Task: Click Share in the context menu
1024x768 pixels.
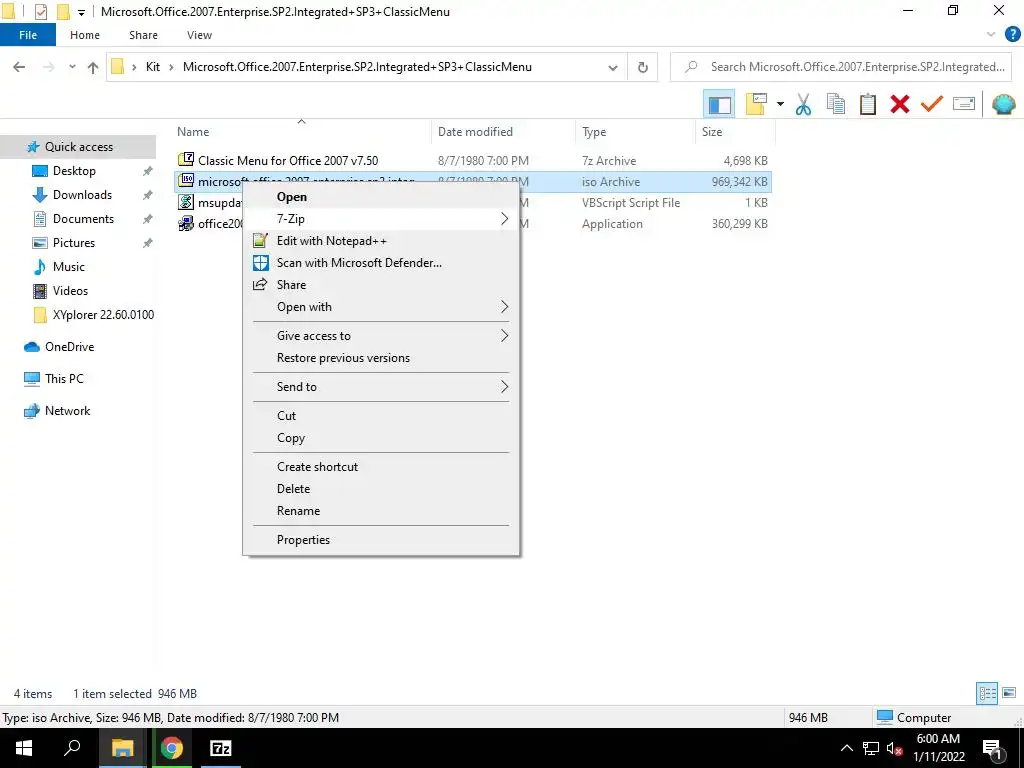Action: [x=381, y=285]
